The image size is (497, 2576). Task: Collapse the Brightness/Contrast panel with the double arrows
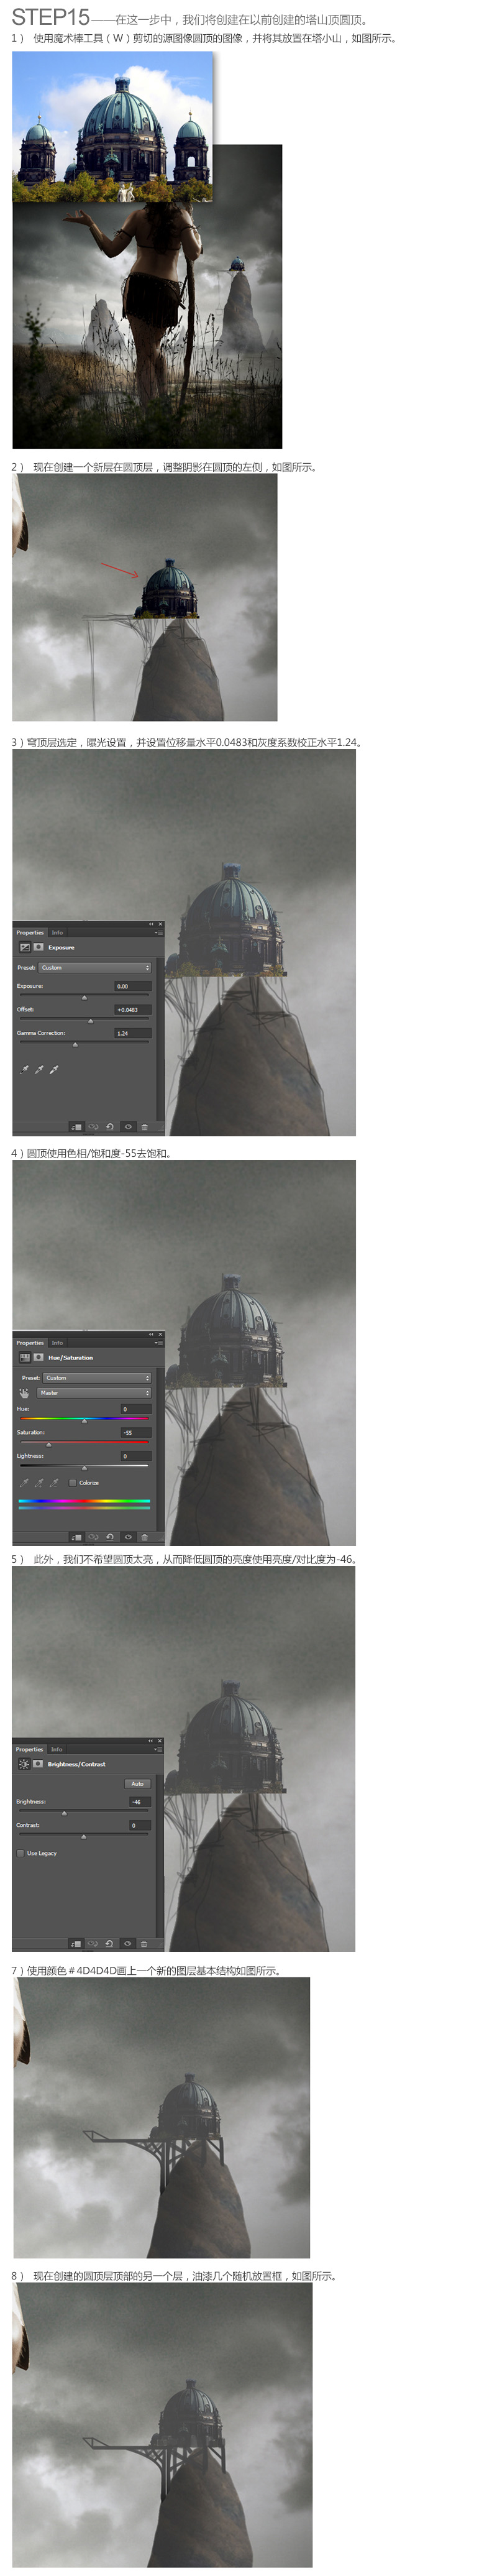tap(151, 1741)
